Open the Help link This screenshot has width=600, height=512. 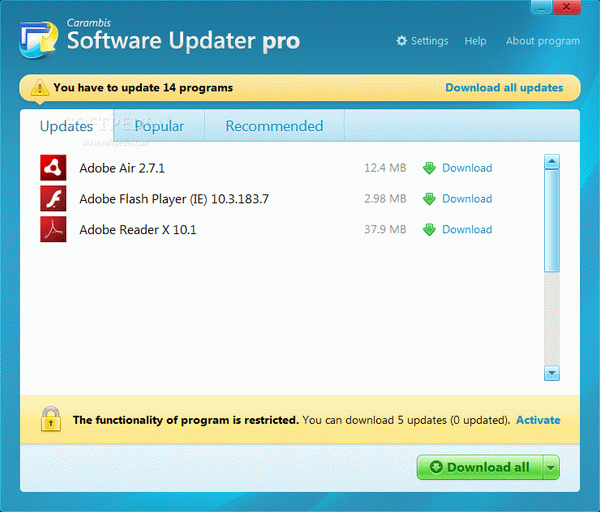coord(475,41)
